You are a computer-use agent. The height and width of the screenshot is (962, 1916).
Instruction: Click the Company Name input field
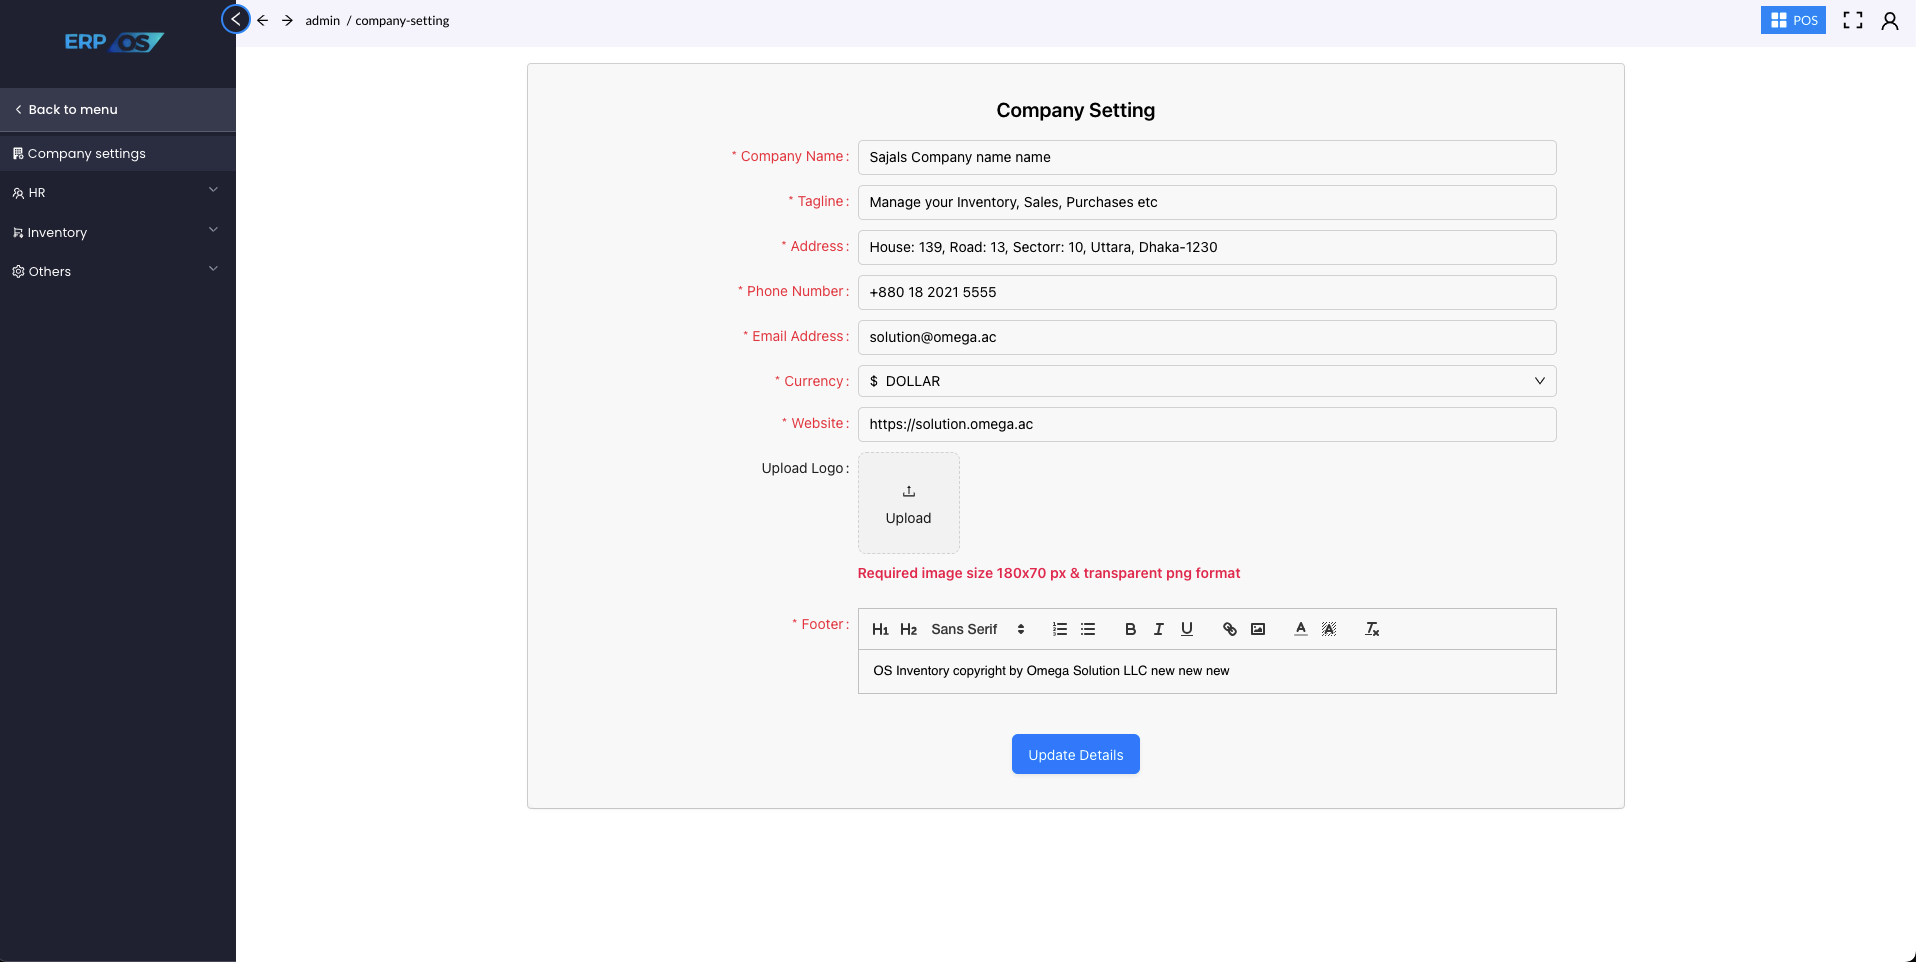[1206, 157]
